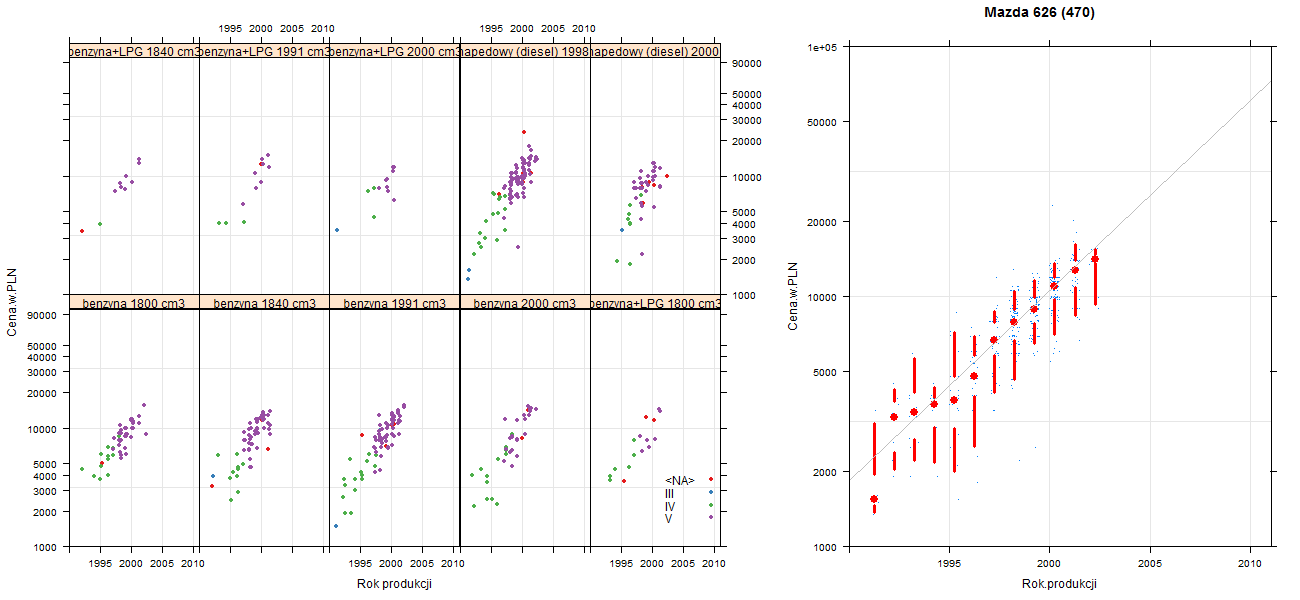Click the "Rok.produkcji" axis title of Mazda chart

click(x=1059, y=584)
